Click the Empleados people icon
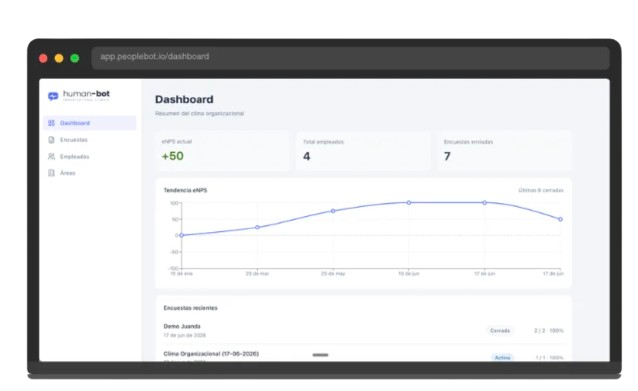Screen dimensions: 638x391 click(x=51, y=157)
